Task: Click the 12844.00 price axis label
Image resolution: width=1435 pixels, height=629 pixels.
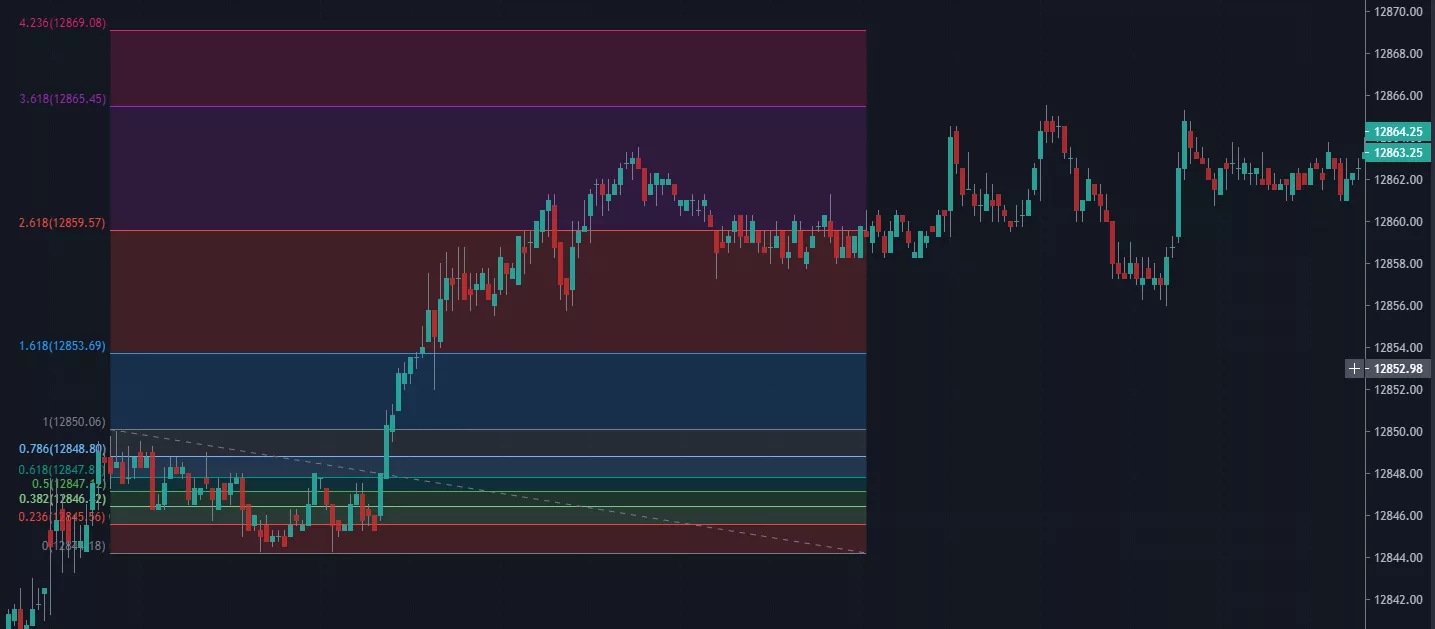Action: 1398,558
